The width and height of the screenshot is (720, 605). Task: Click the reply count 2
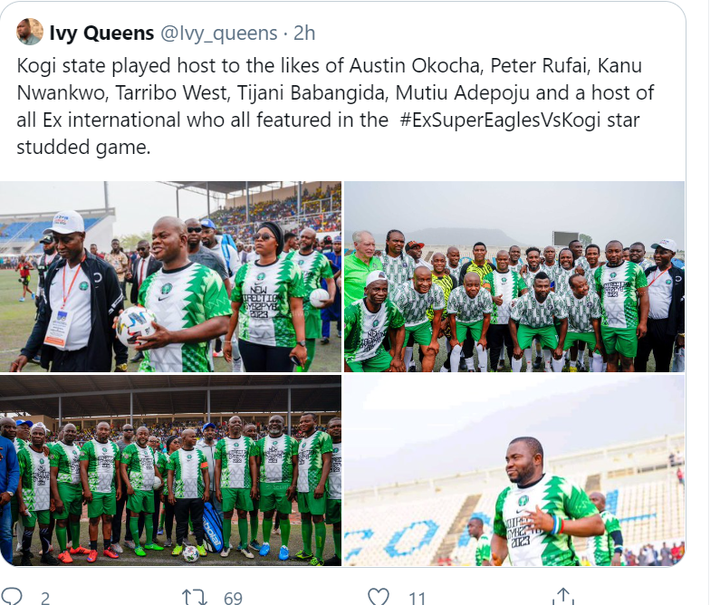click(45, 598)
